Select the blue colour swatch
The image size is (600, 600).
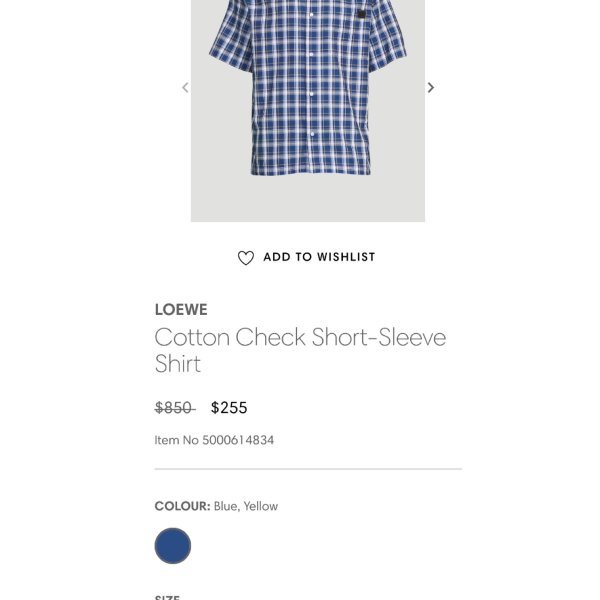pyautogui.click(x=173, y=546)
